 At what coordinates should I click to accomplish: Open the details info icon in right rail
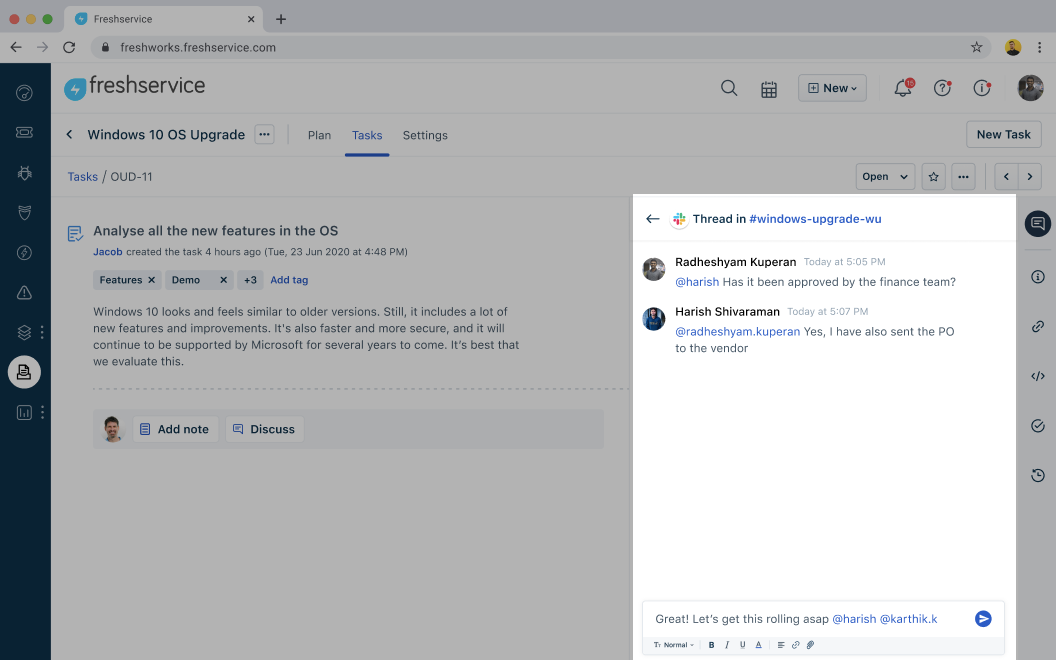pyautogui.click(x=1038, y=277)
